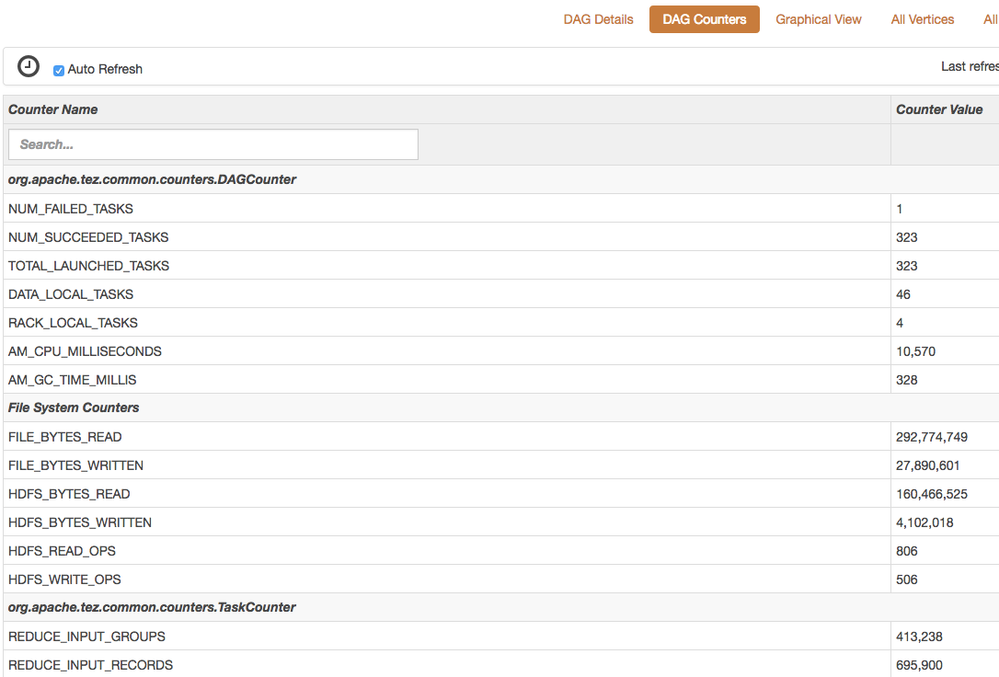This screenshot has height=677, width=999.
Task: Select the FILE_BYTES_READ counter row
Action: point(64,437)
